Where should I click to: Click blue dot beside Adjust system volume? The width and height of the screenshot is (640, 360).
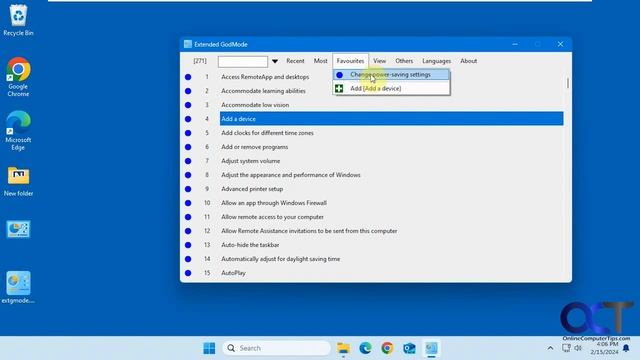point(188,161)
